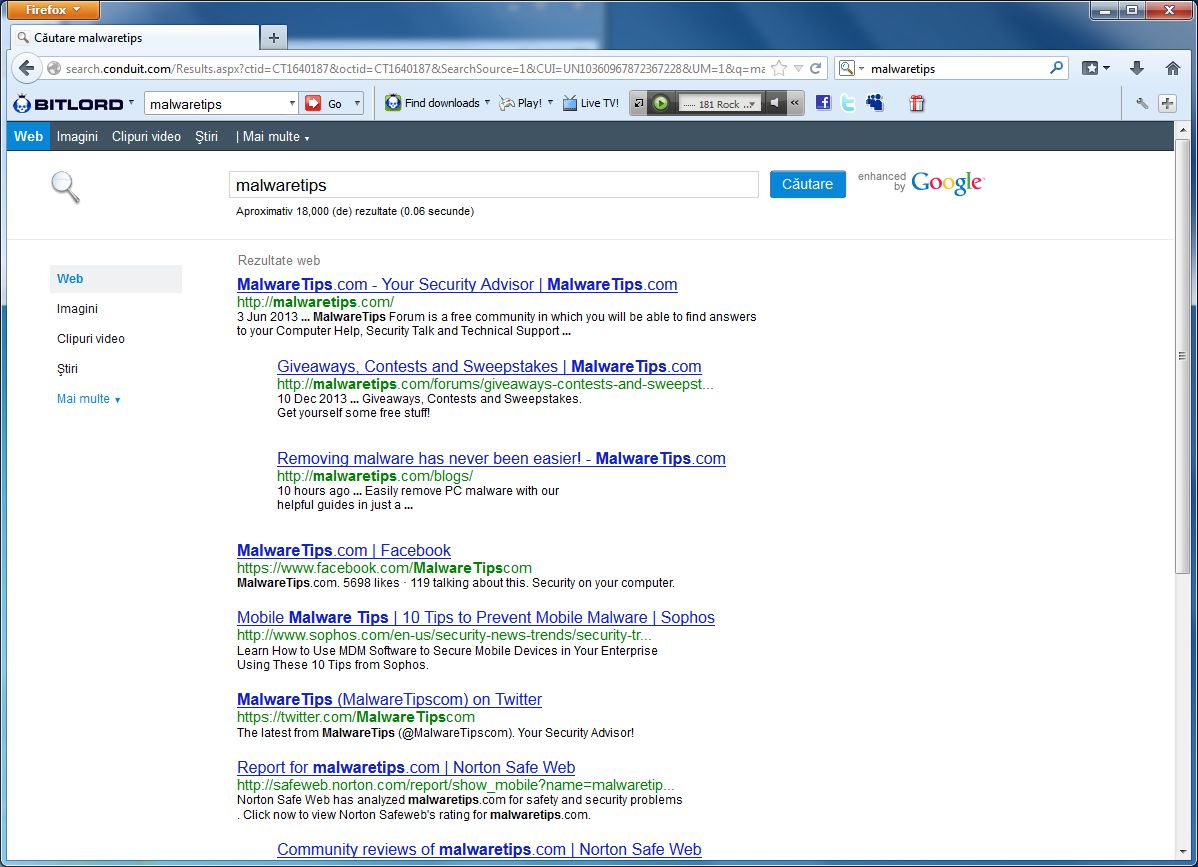Go back with the browser back arrow

click(26, 68)
